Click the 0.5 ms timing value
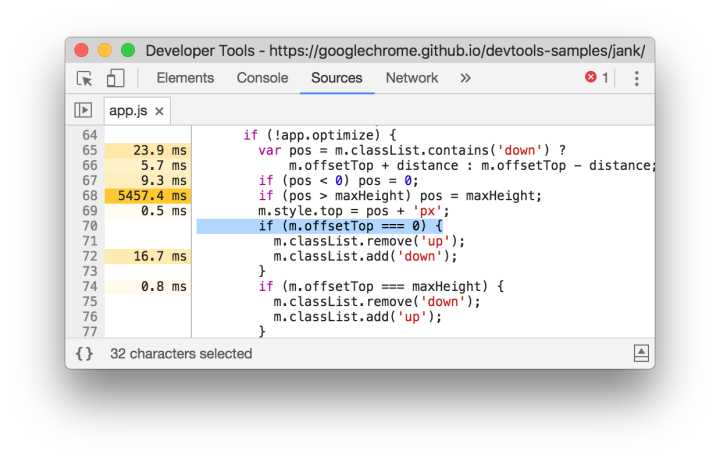The image size is (720, 462). (x=163, y=211)
